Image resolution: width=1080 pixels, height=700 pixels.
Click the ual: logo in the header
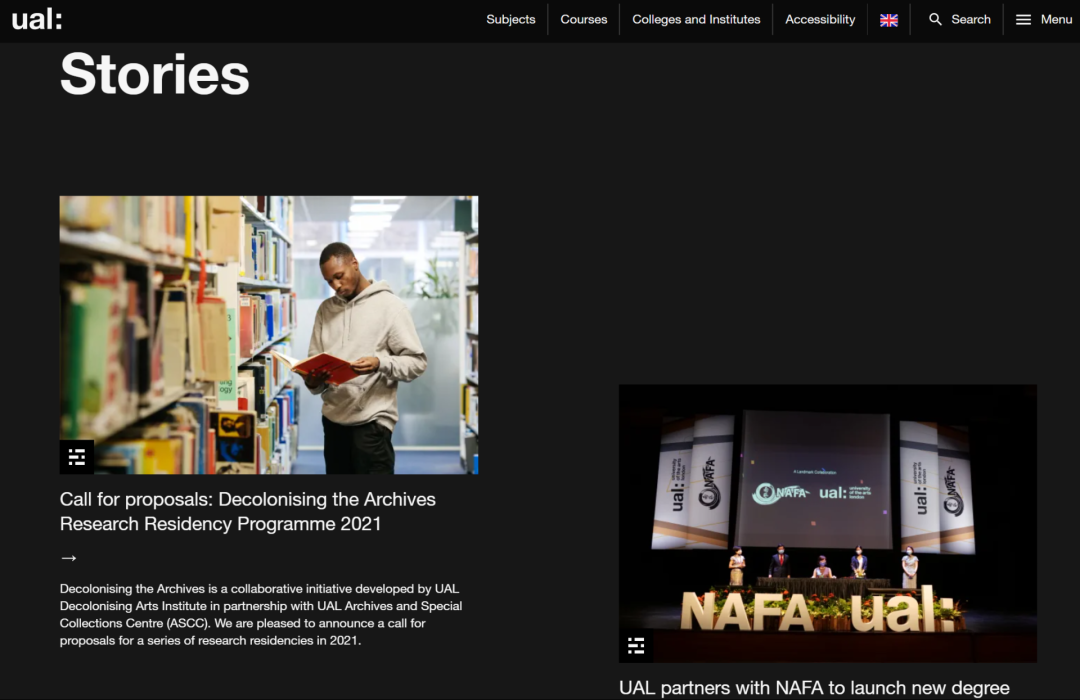pyautogui.click(x=37, y=19)
